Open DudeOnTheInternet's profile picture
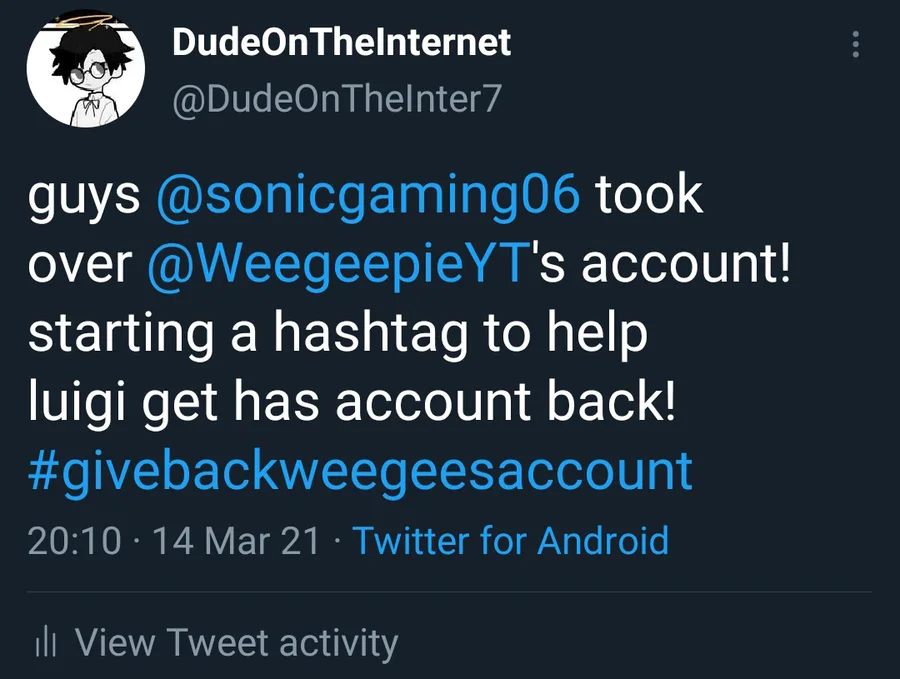900x679 pixels. click(x=85, y=70)
